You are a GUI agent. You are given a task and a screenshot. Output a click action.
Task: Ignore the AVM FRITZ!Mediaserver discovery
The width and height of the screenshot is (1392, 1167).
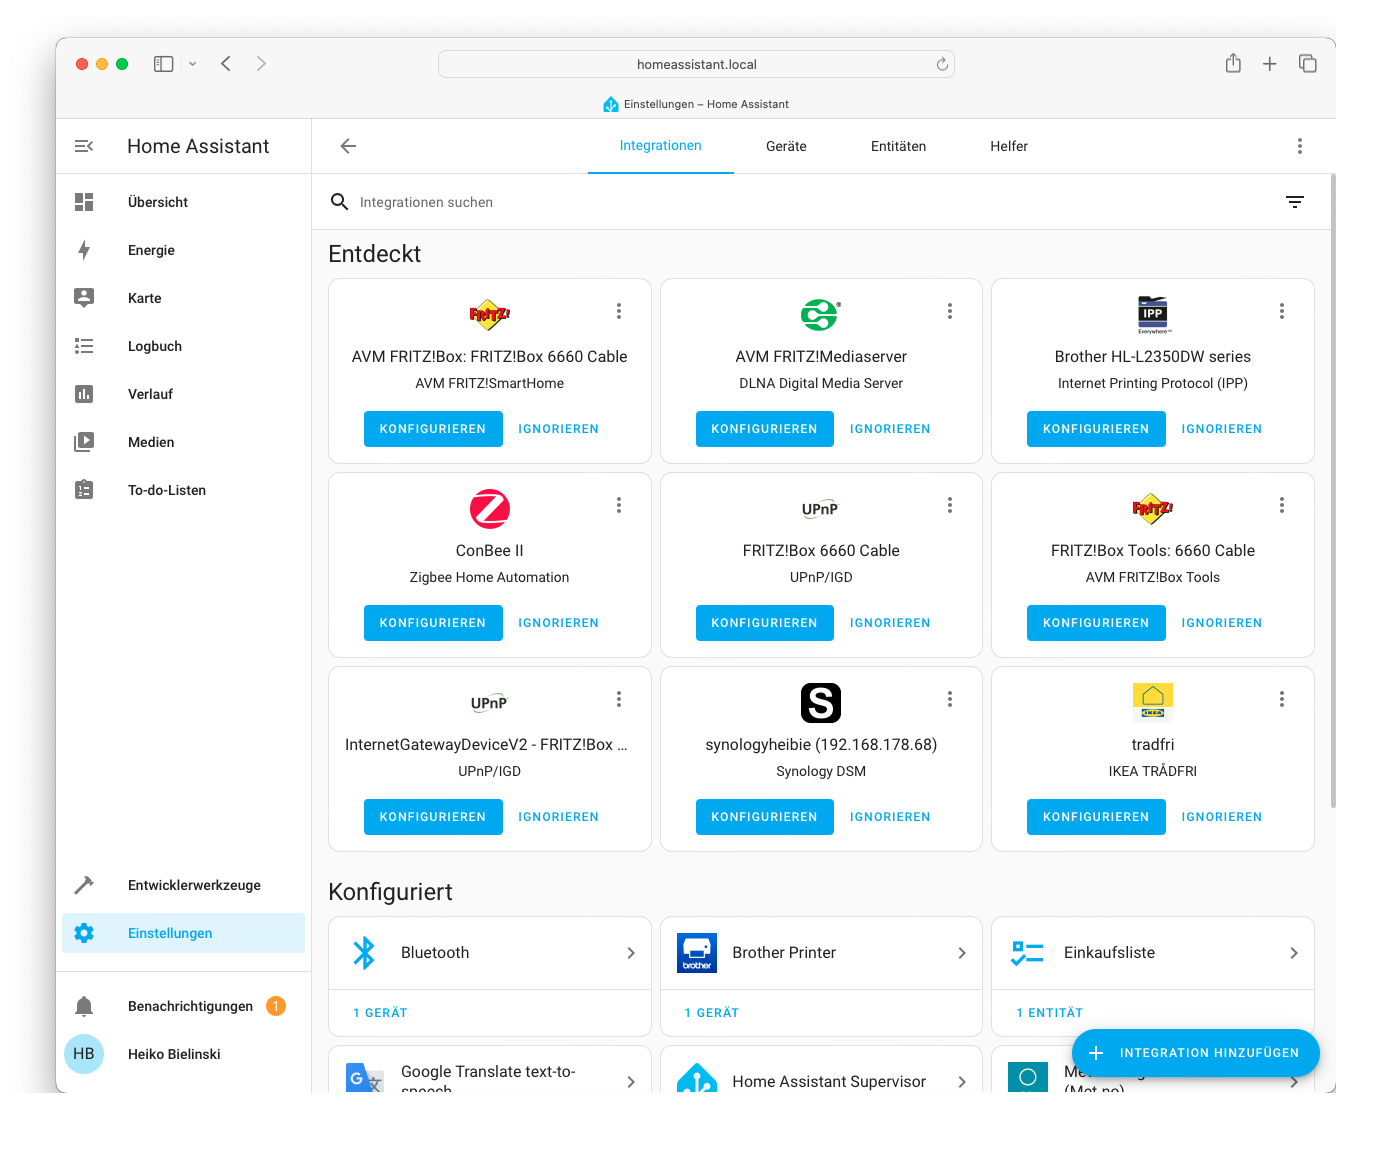coord(889,429)
